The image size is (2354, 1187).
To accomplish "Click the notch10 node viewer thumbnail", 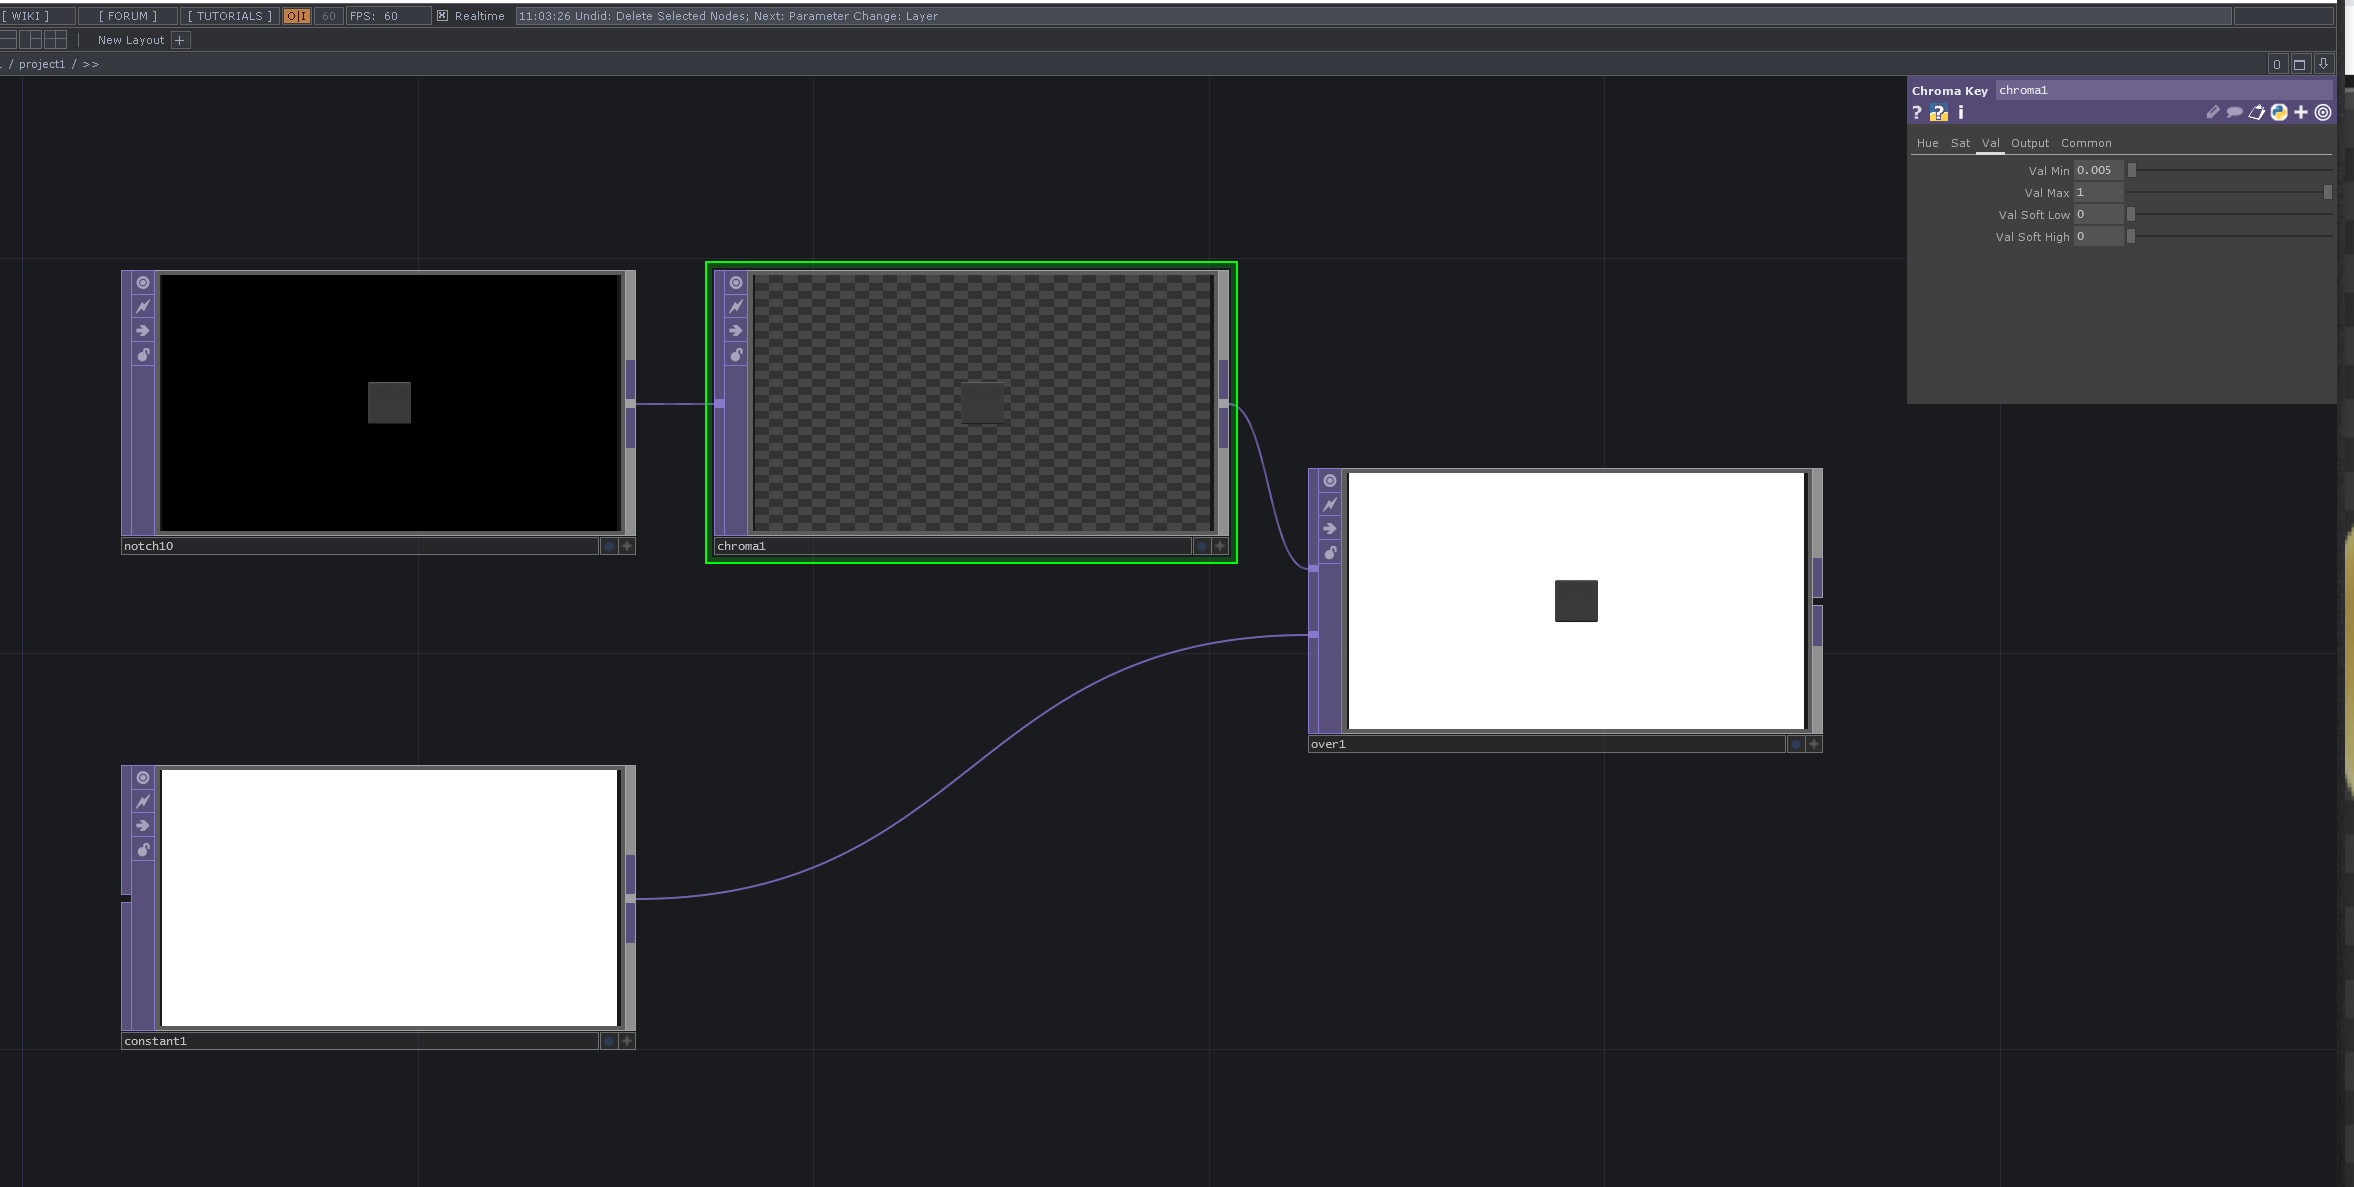I will [x=390, y=403].
